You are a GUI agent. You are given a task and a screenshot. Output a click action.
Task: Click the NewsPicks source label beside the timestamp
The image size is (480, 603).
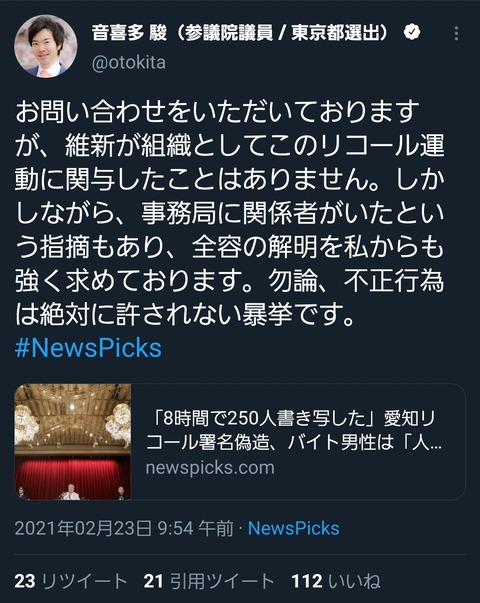(293, 528)
